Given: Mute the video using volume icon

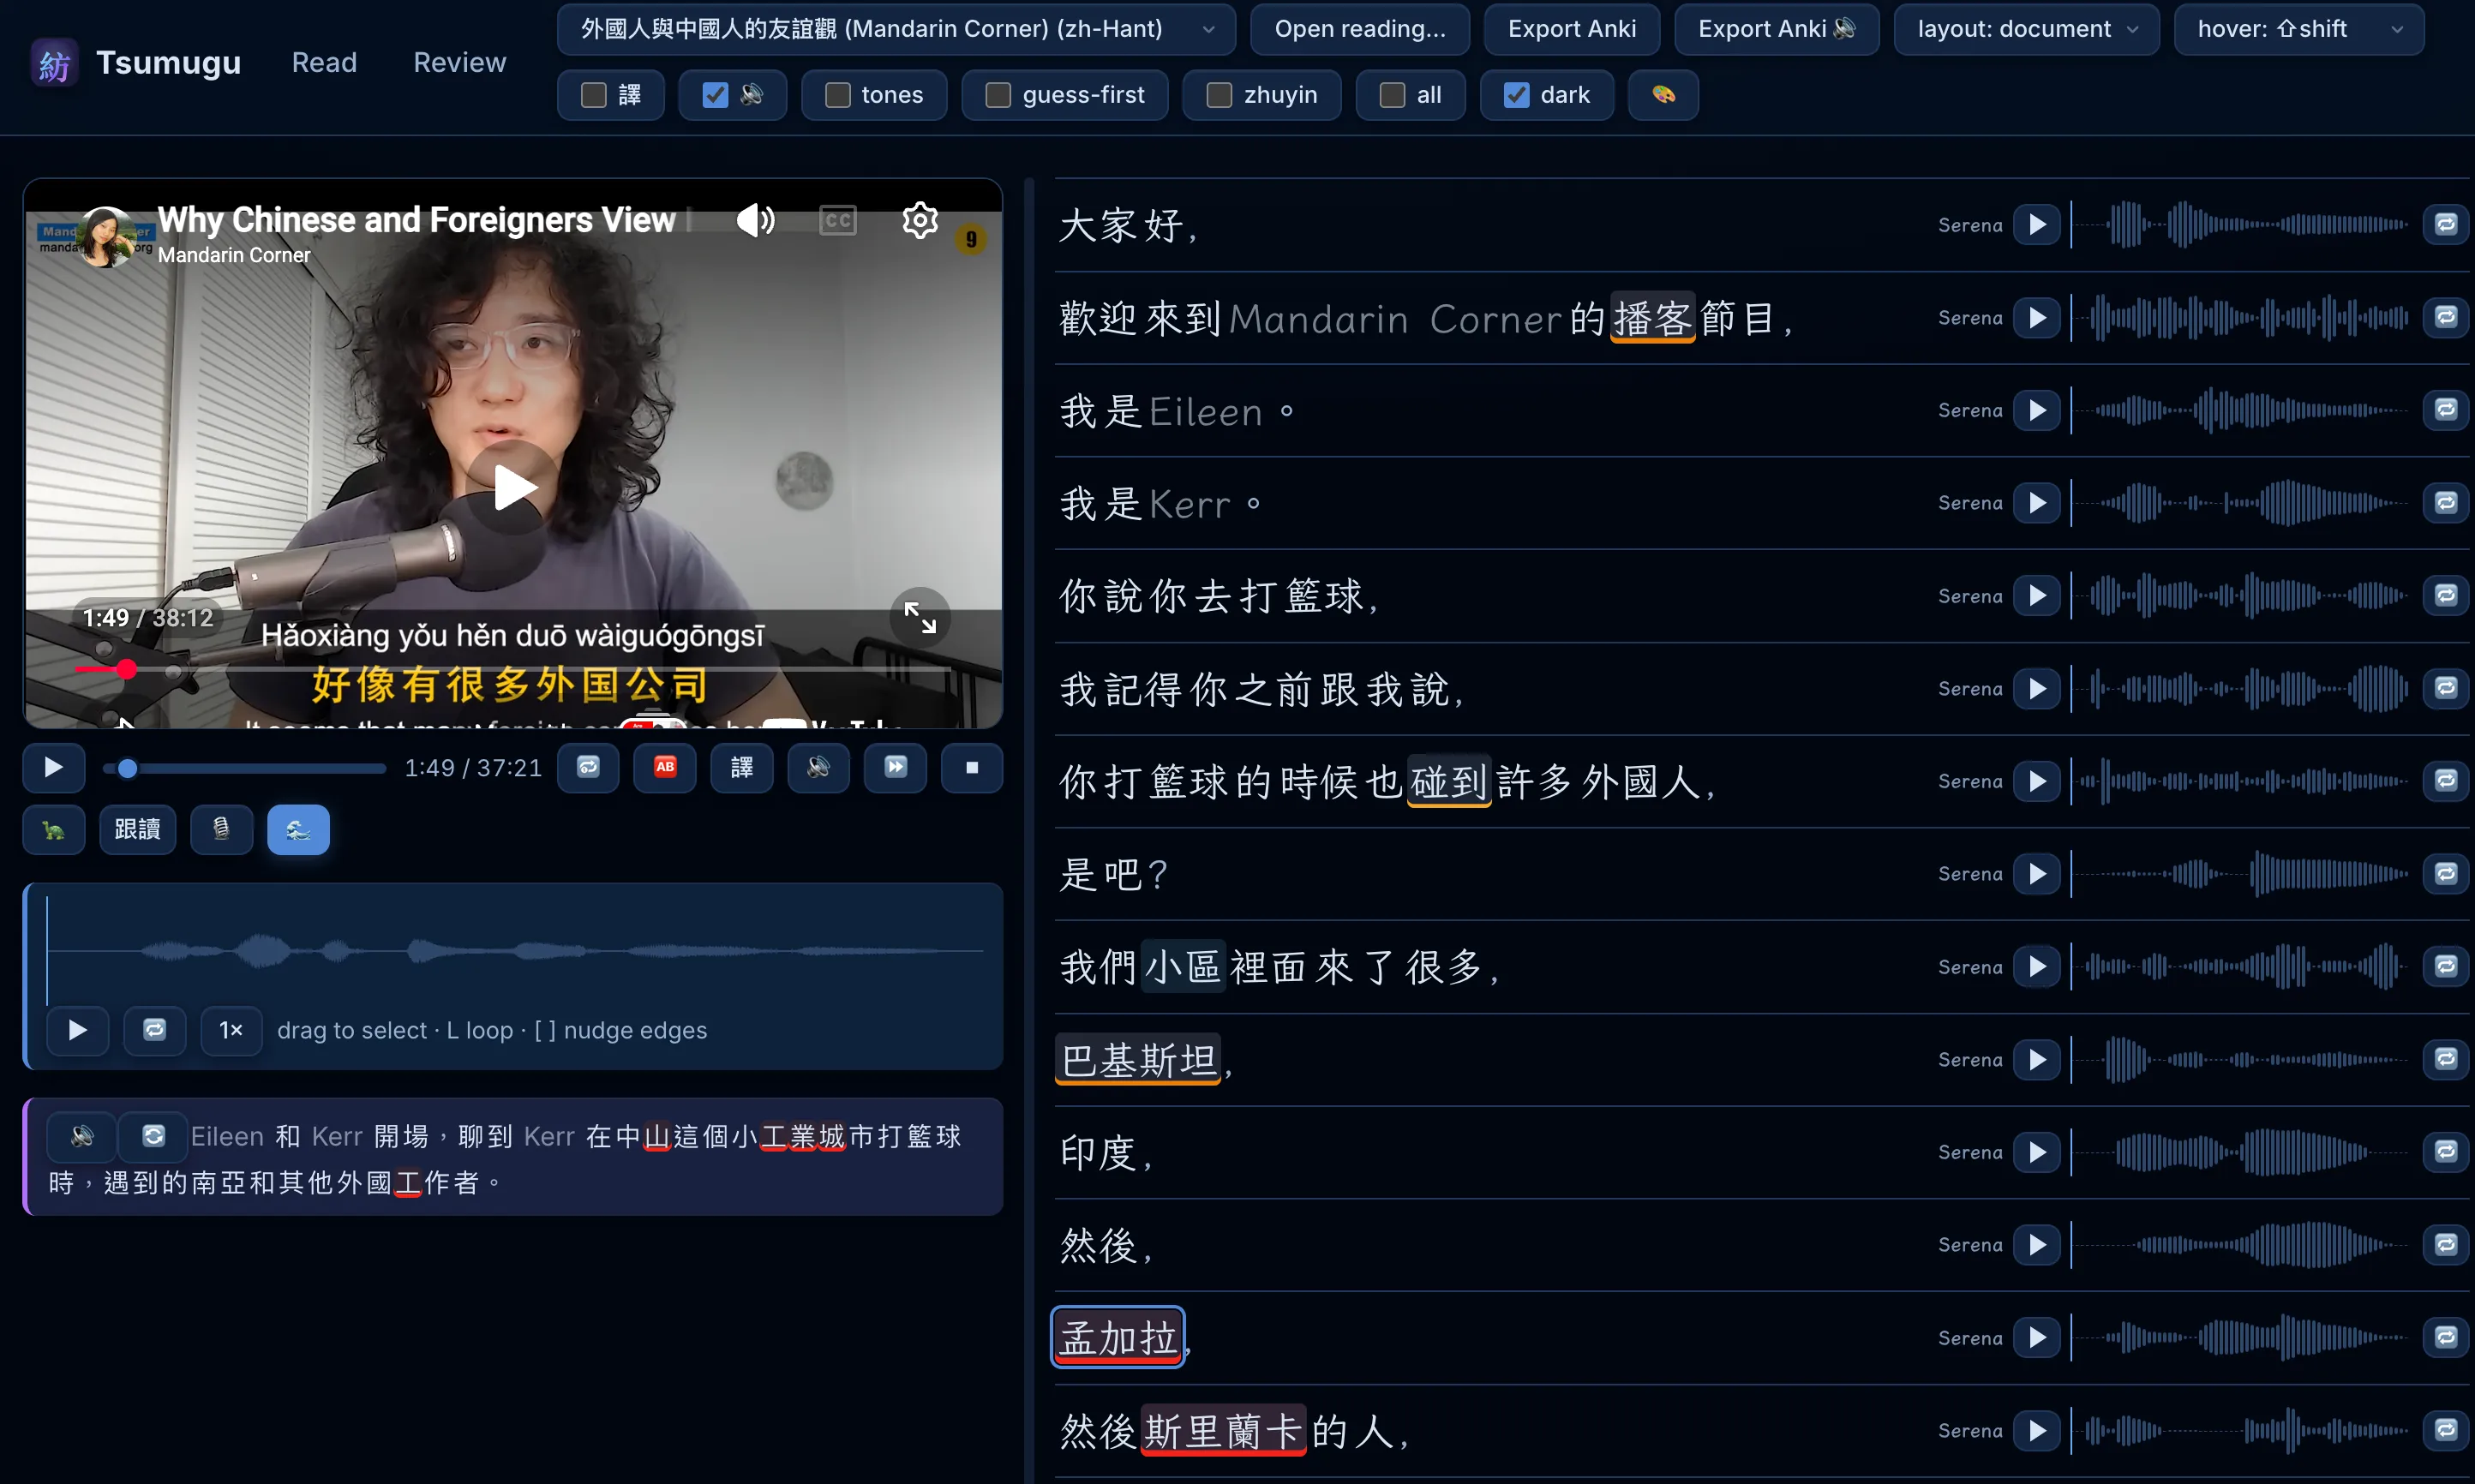Looking at the screenshot, I should coord(755,220).
